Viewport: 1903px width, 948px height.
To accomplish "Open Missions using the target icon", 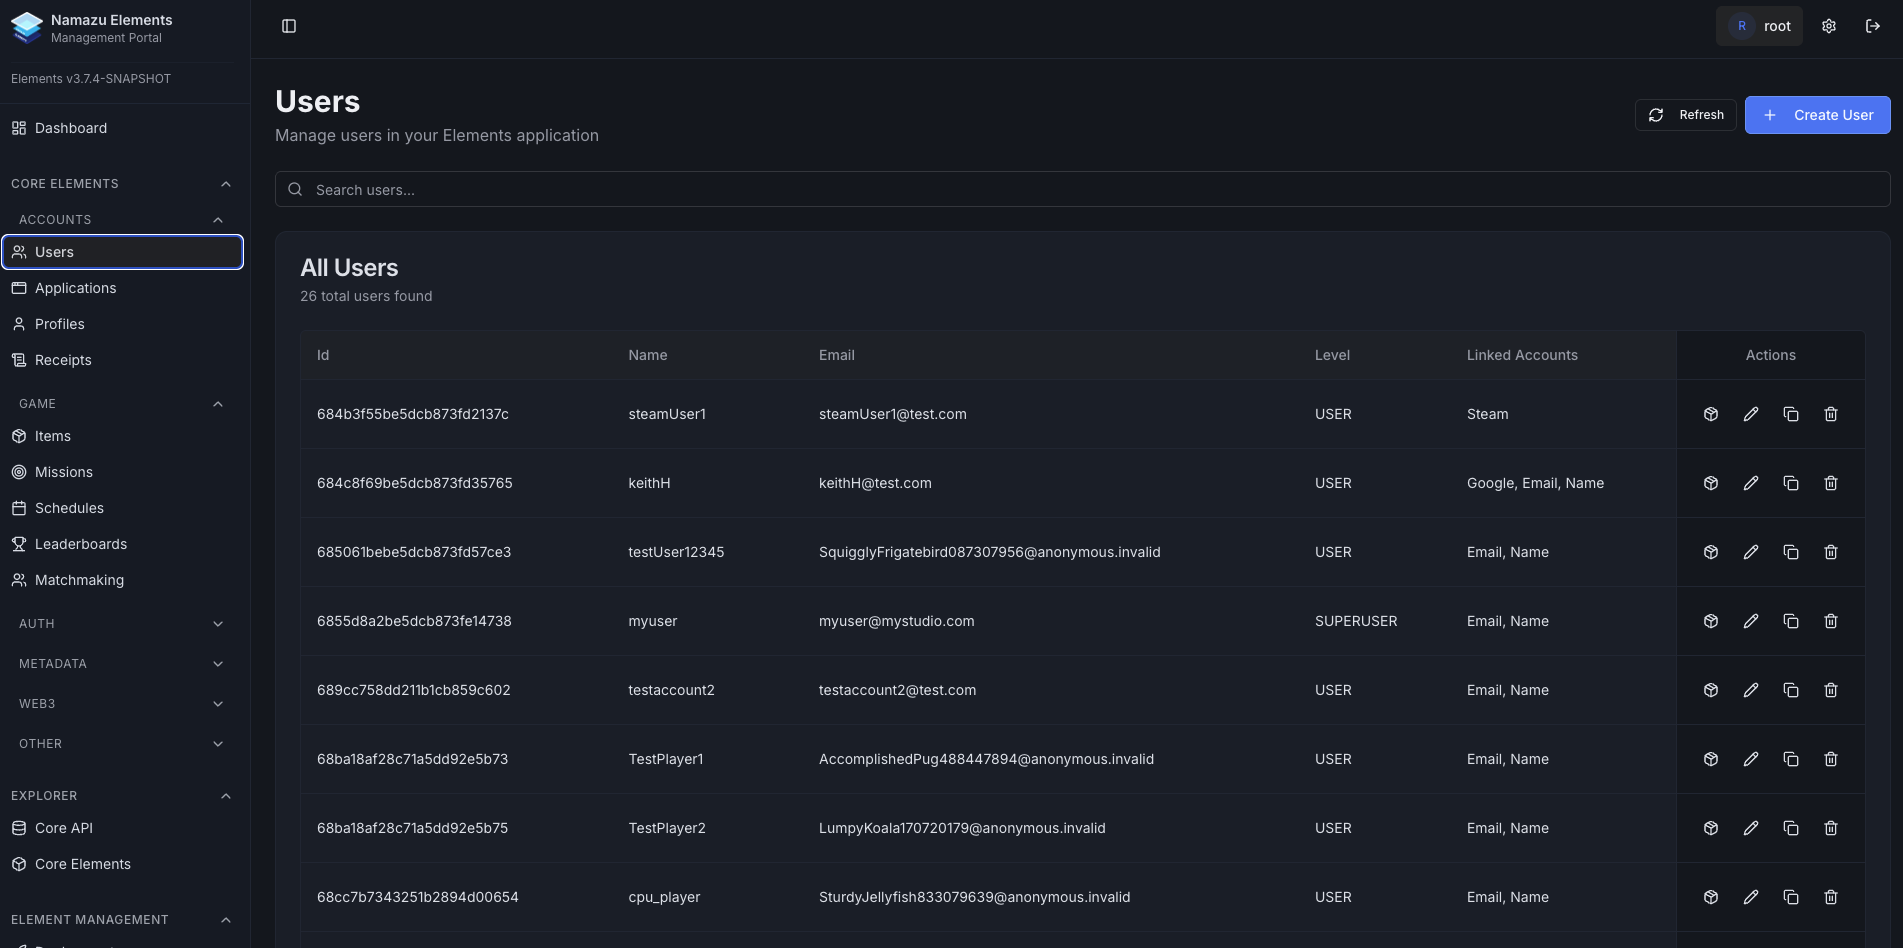I will (18, 471).
